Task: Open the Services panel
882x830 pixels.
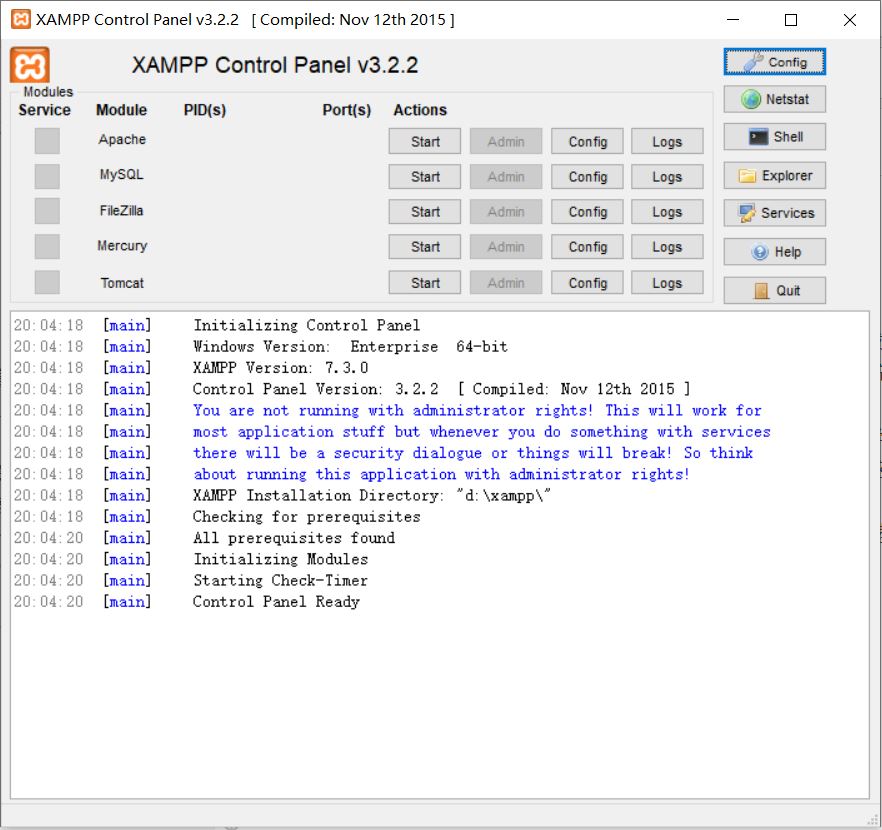Action: pyautogui.click(x=775, y=213)
